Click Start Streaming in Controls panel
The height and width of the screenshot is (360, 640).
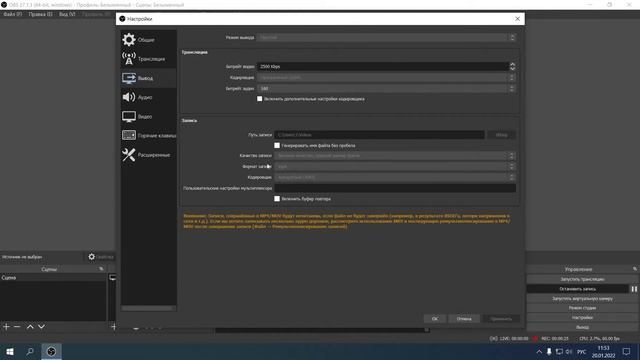point(582,279)
